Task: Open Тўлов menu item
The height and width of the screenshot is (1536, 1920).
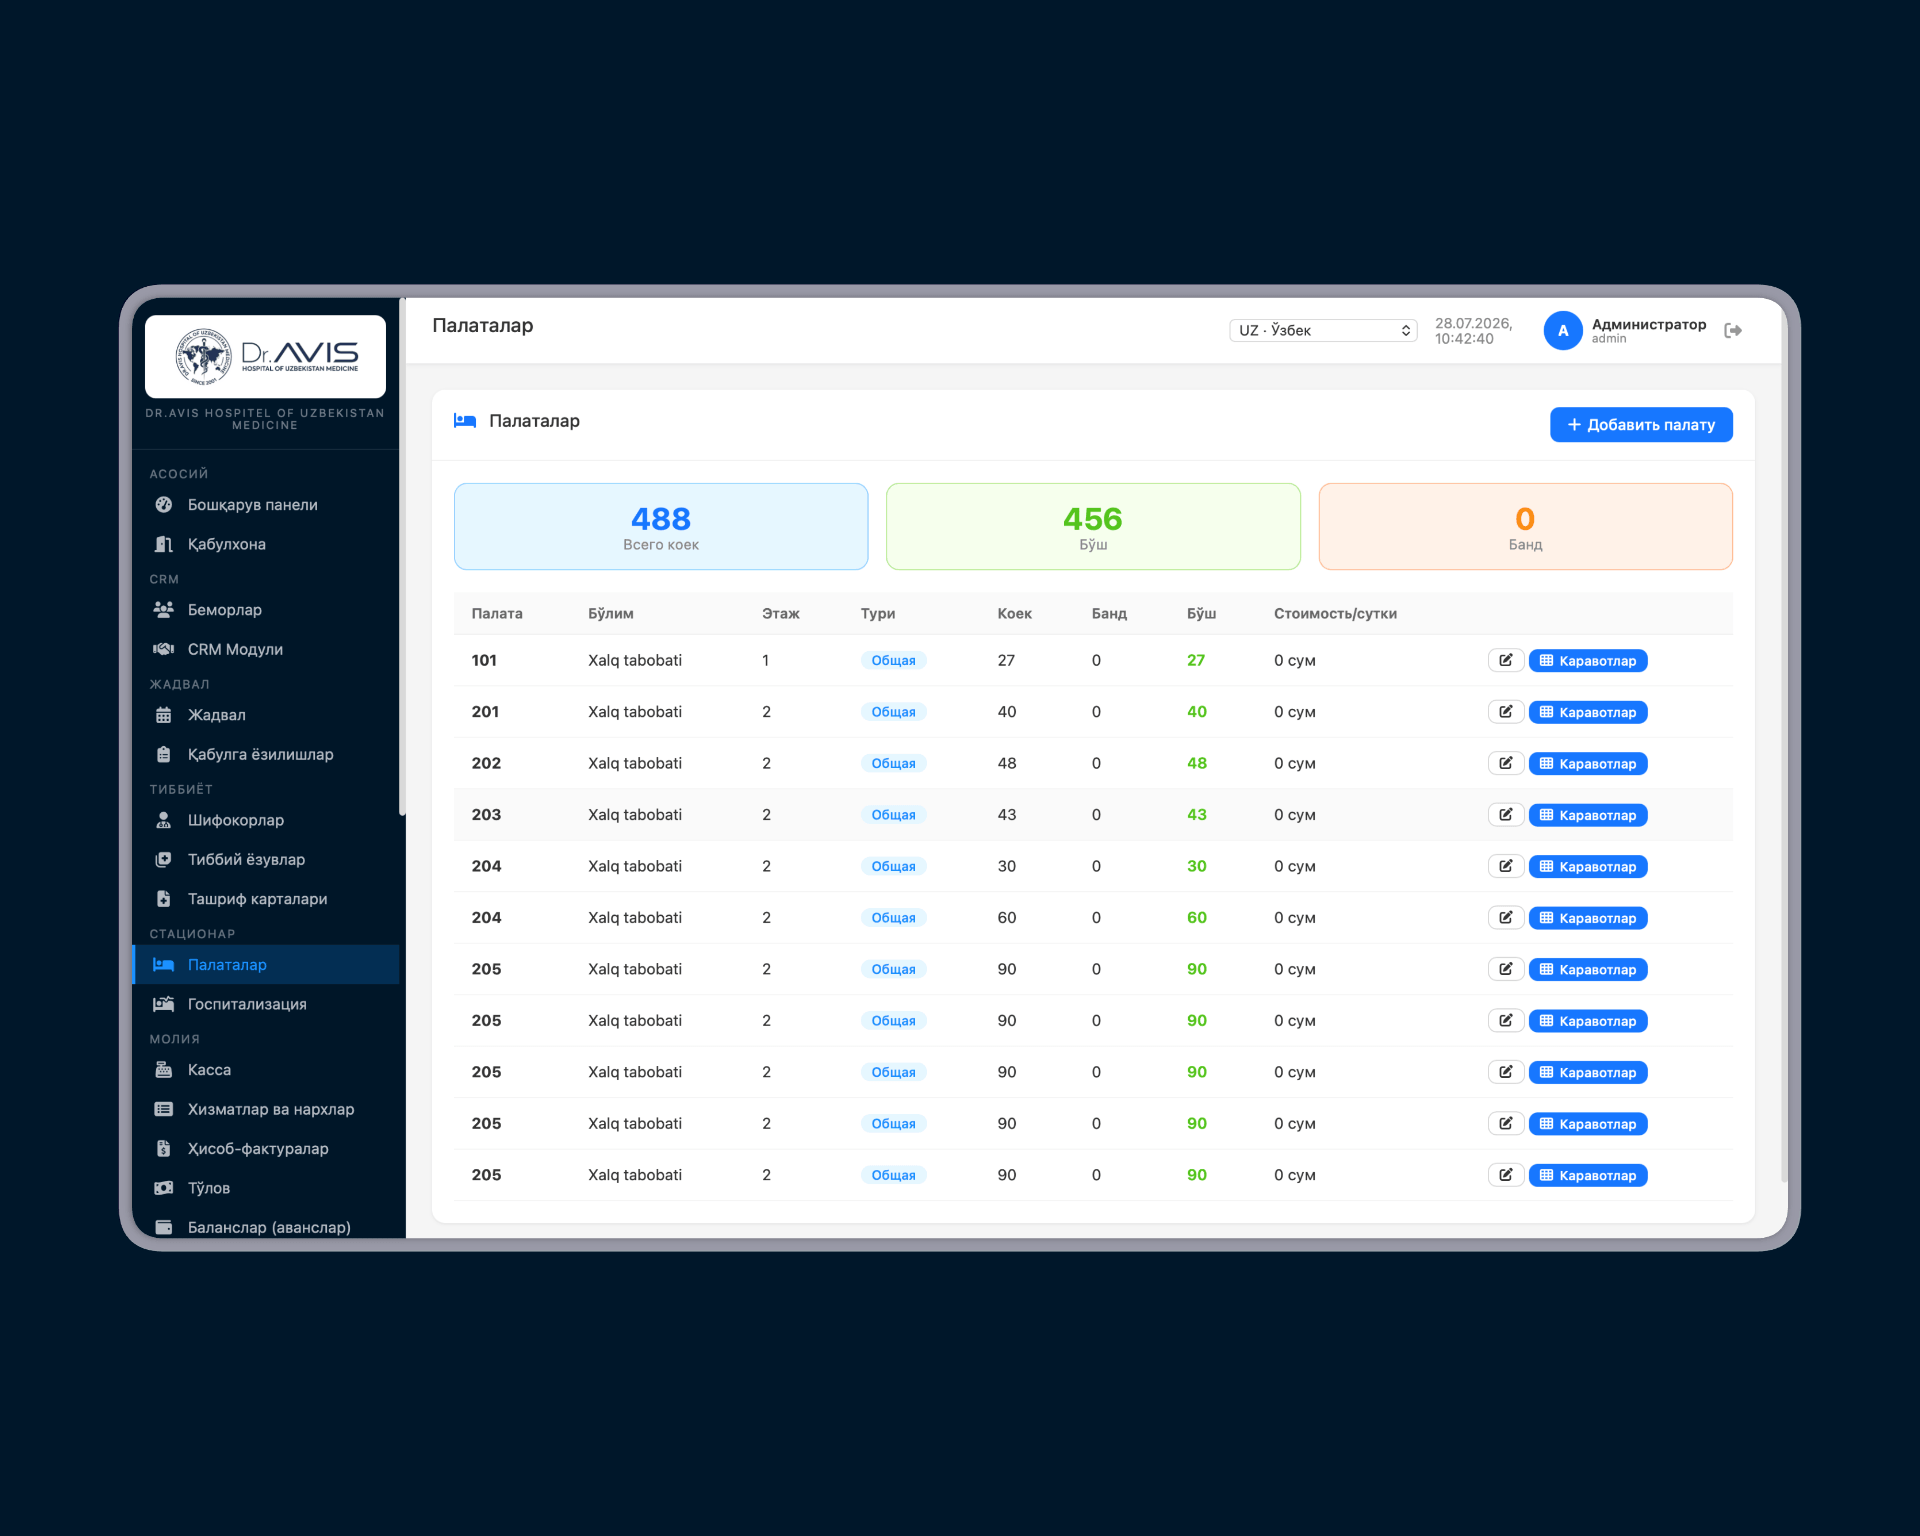Action: pyautogui.click(x=266, y=1188)
